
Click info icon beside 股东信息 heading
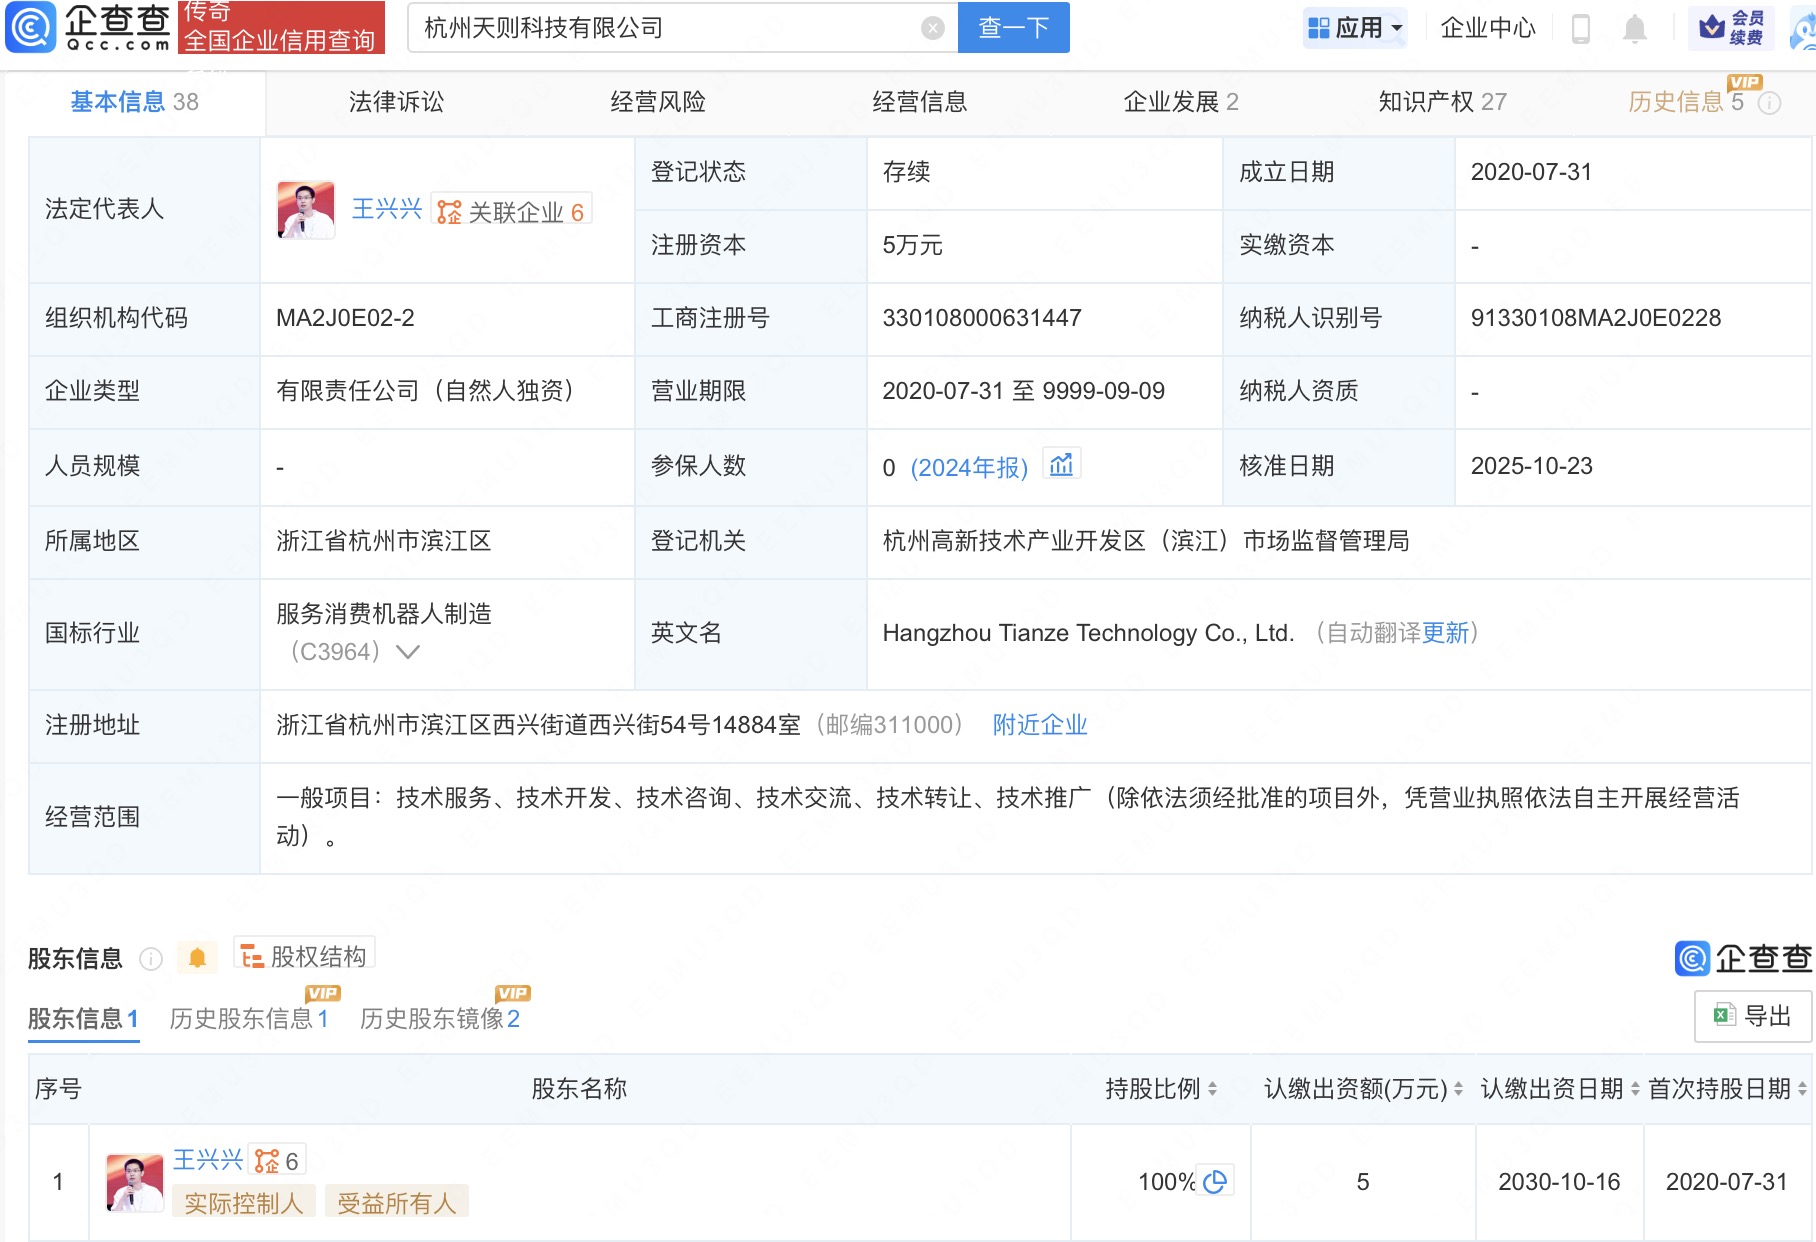151,959
